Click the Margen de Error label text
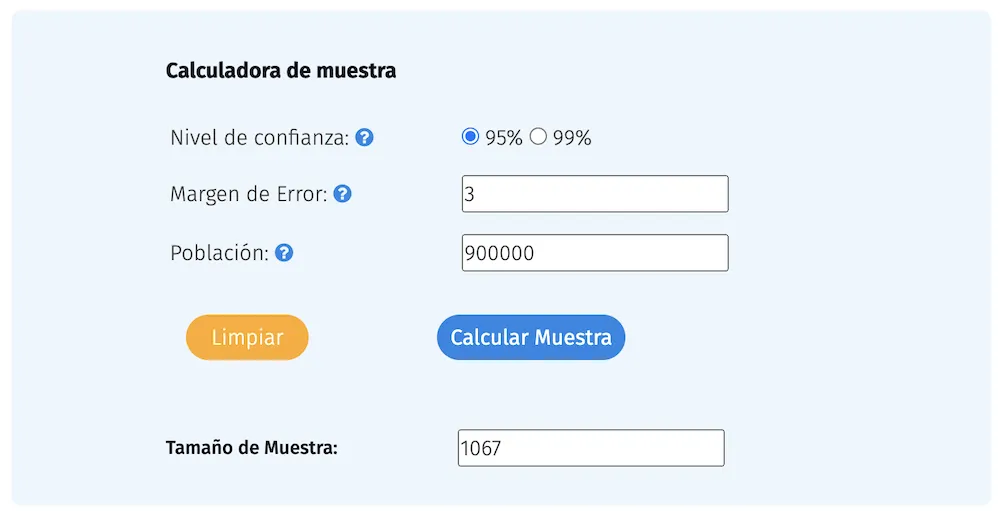The width and height of the screenshot is (1000, 511). 249,194
